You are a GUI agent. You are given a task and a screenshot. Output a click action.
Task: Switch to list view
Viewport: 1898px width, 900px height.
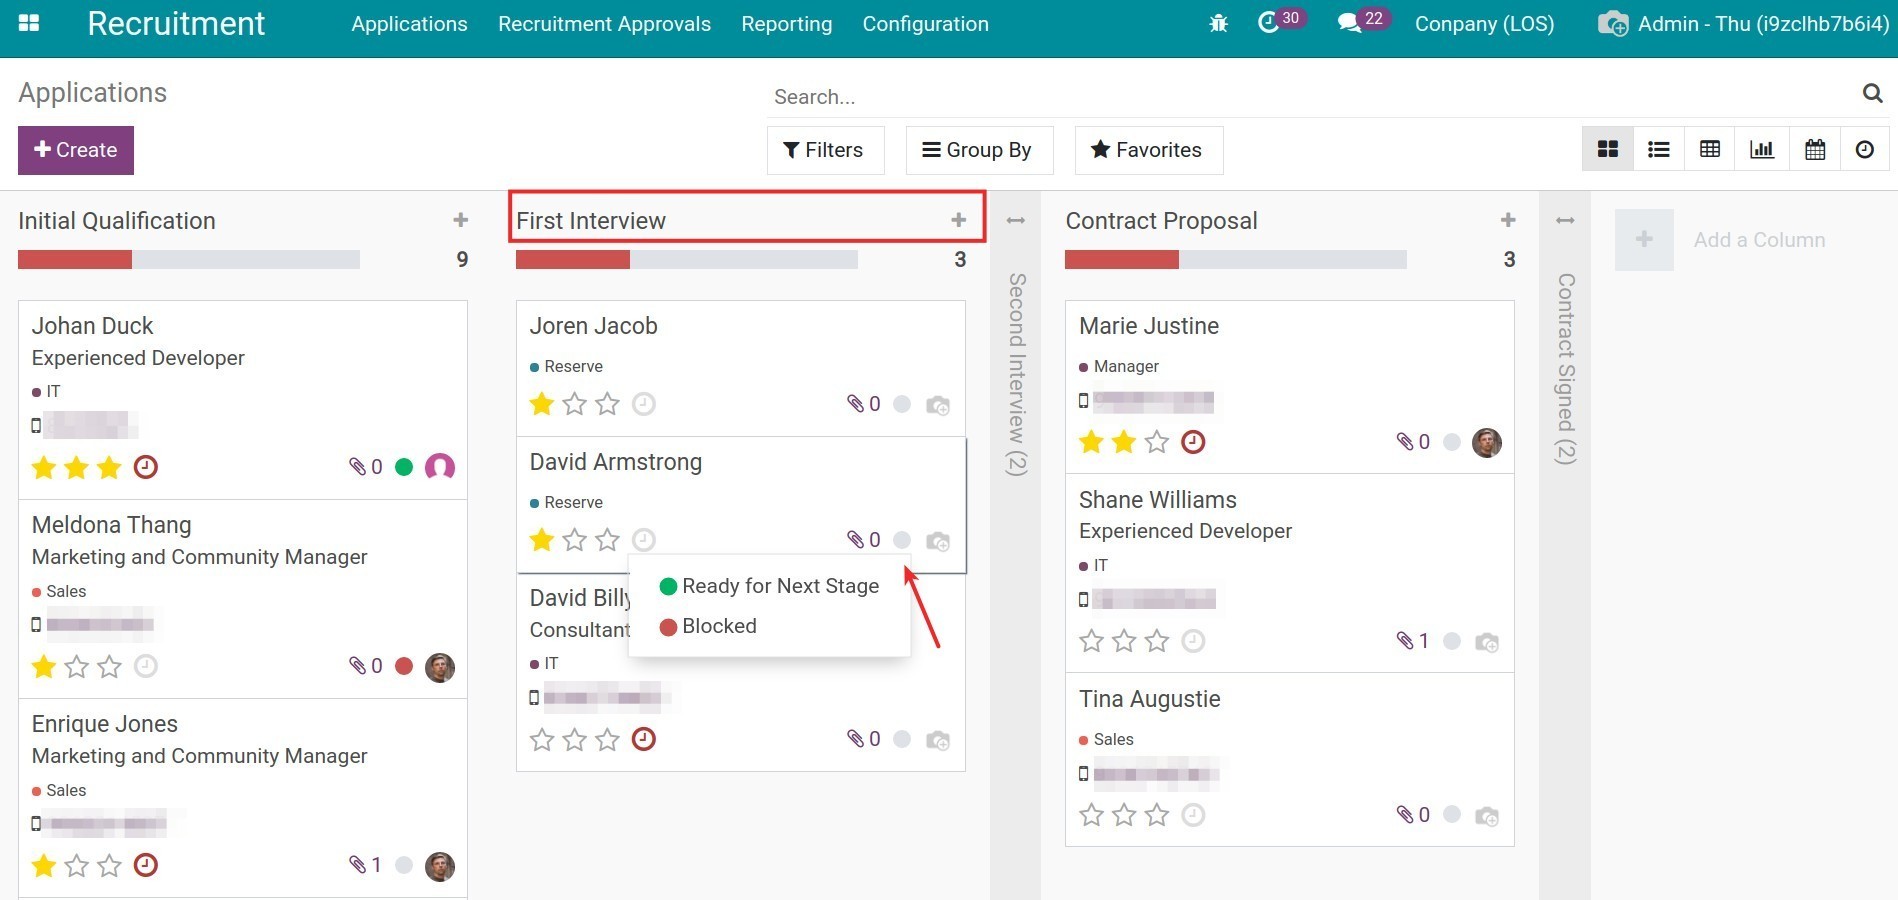point(1658,149)
